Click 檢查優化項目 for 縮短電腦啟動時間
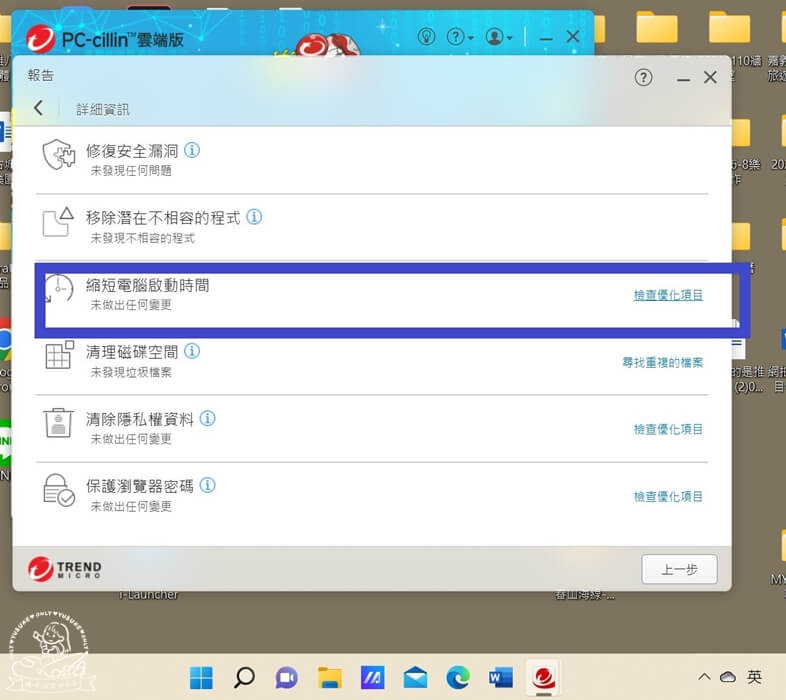Screen dimensions: 786x700 click(668, 295)
